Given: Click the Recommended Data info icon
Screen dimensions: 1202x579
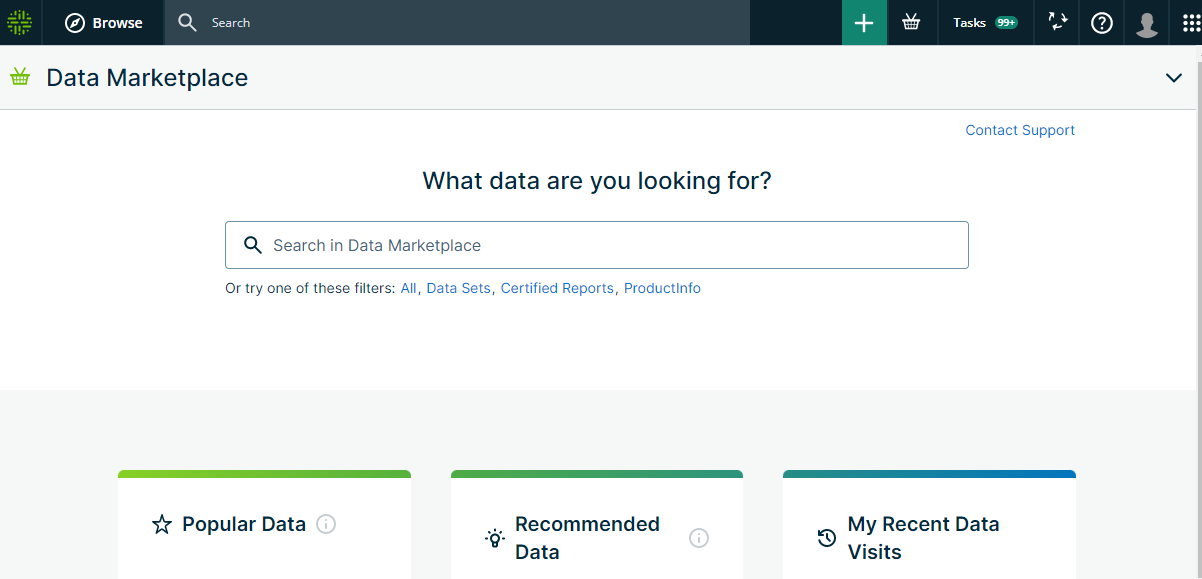Looking at the screenshot, I should pyautogui.click(x=699, y=538).
